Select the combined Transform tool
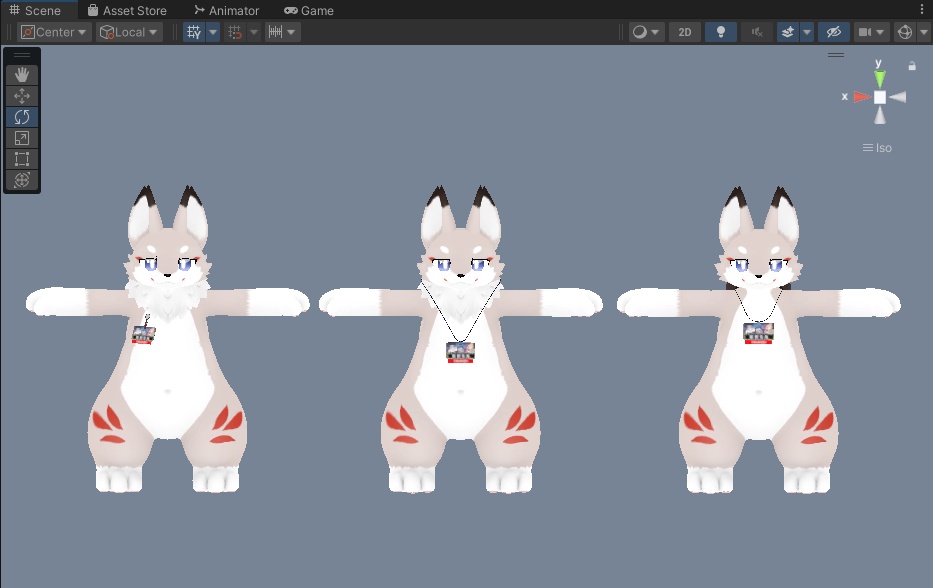The width and height of the screenshot is (933, 588). [x=22, y=180]
